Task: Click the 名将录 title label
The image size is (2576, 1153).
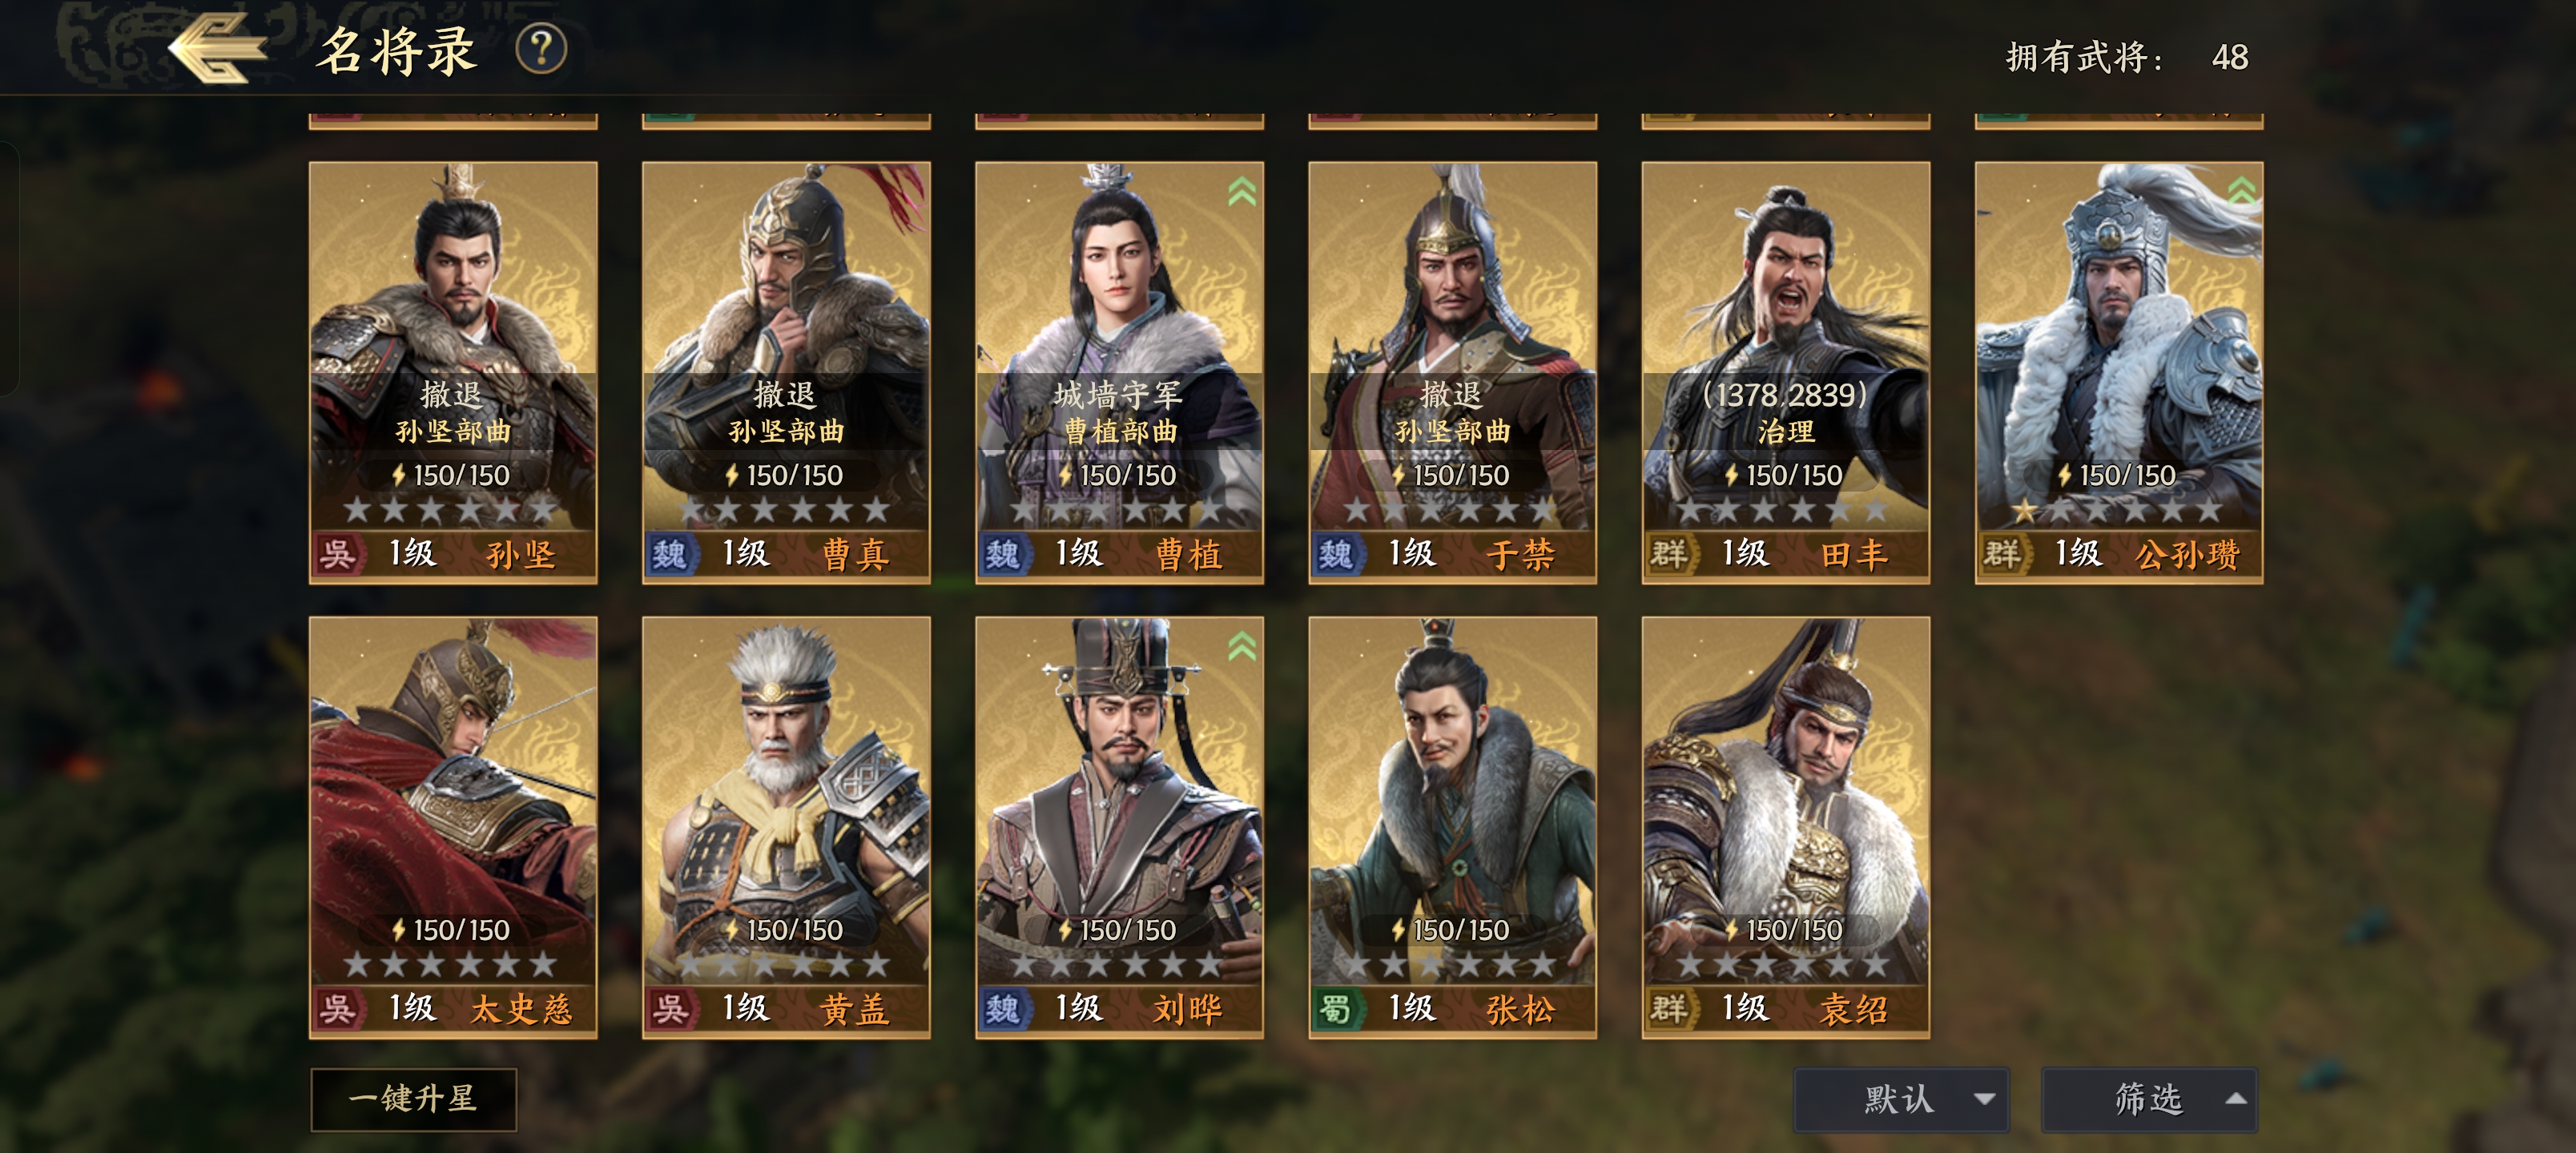Action: 396,50
